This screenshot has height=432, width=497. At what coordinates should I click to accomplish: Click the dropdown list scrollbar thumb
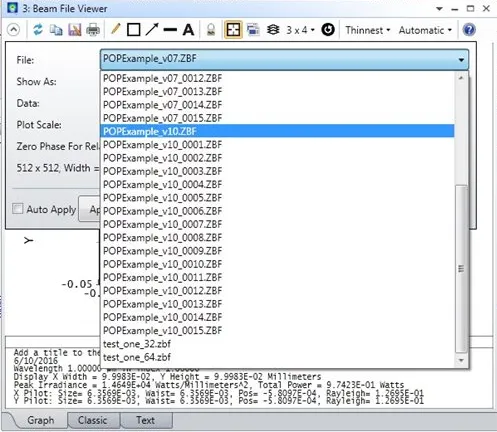click(461, 269)
